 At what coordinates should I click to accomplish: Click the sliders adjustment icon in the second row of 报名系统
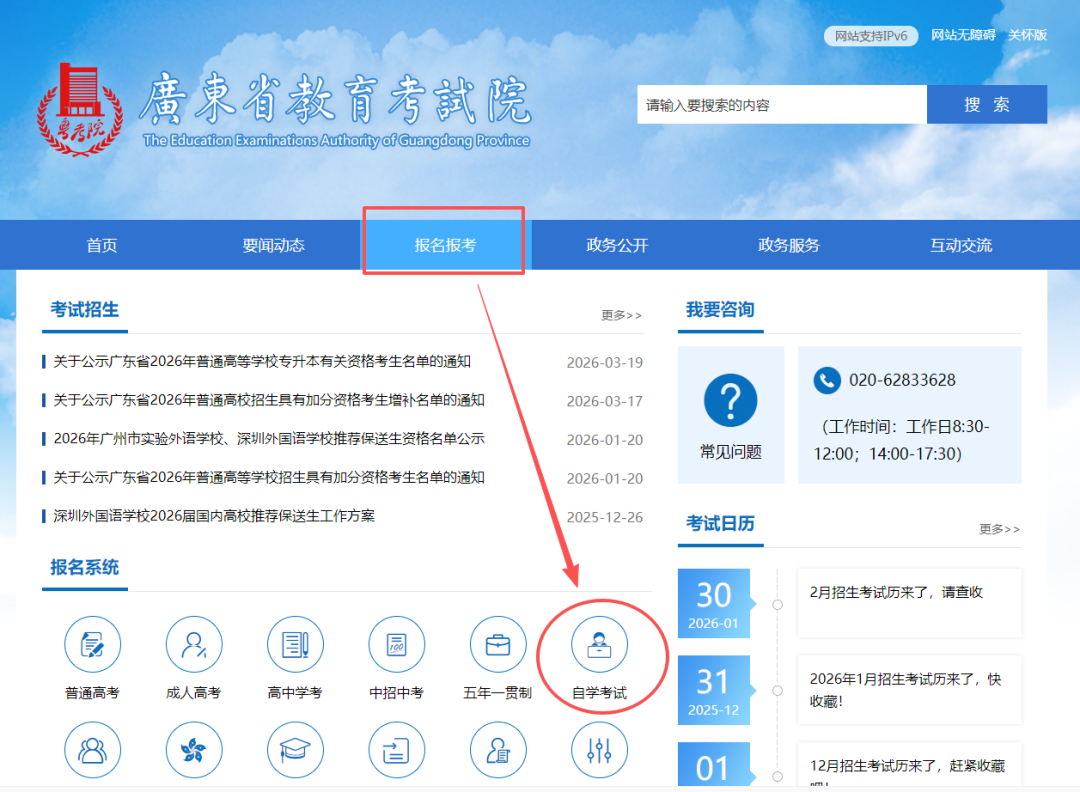click(599, 750)
